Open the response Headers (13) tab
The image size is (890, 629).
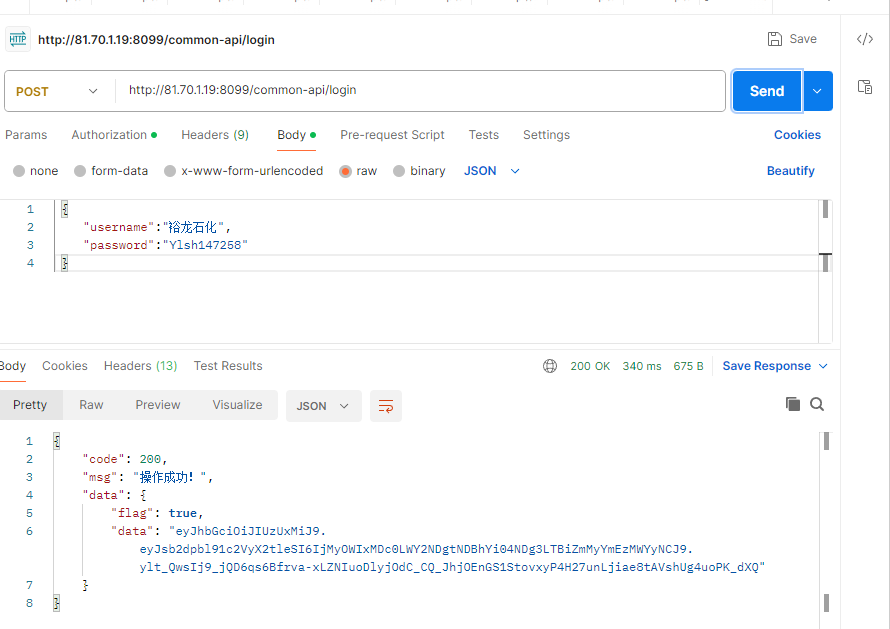[x=140, y=366]
